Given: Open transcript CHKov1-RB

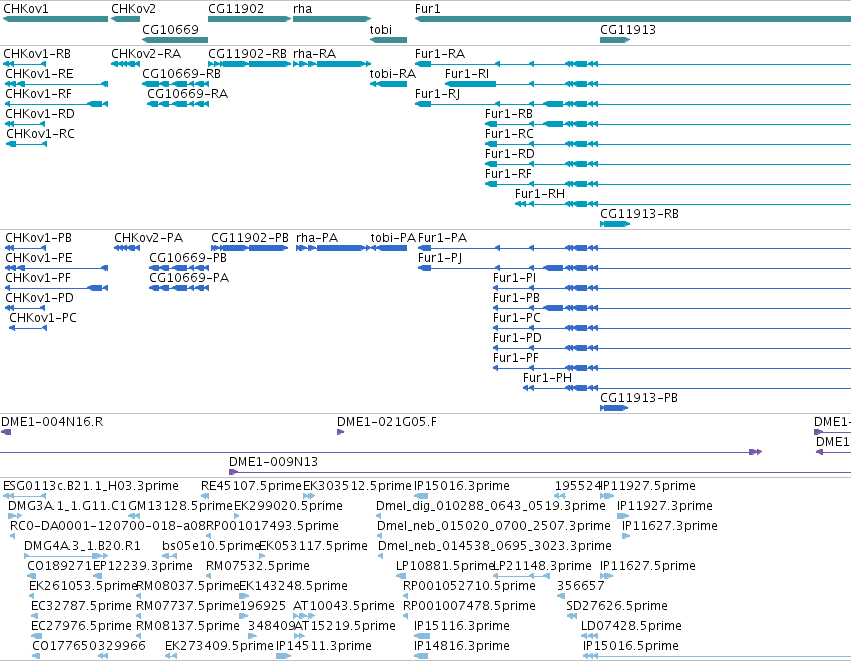Looking at the screenshot, I should click(37, 54).
